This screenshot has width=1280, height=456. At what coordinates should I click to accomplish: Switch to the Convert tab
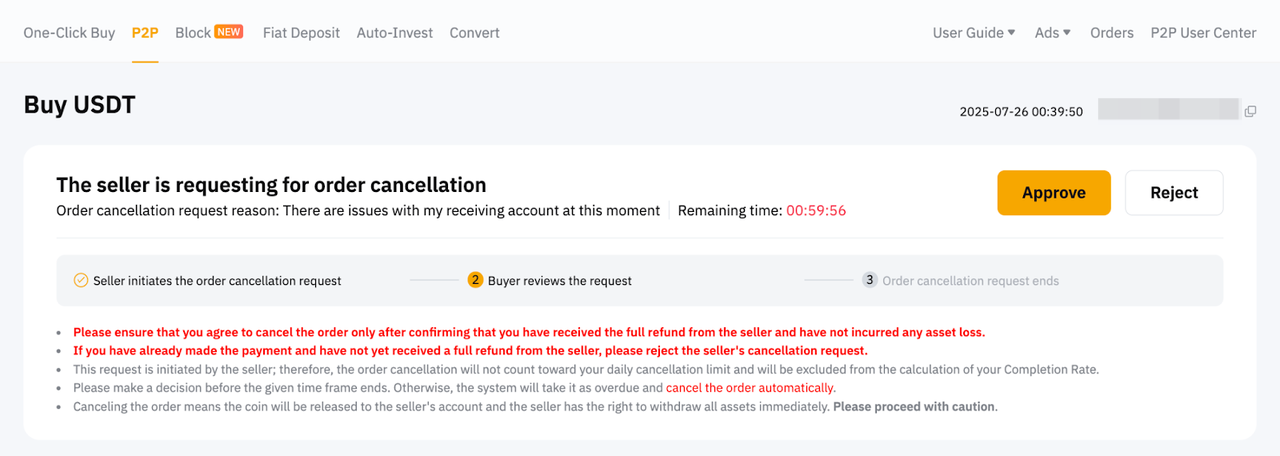pos(474,33)
